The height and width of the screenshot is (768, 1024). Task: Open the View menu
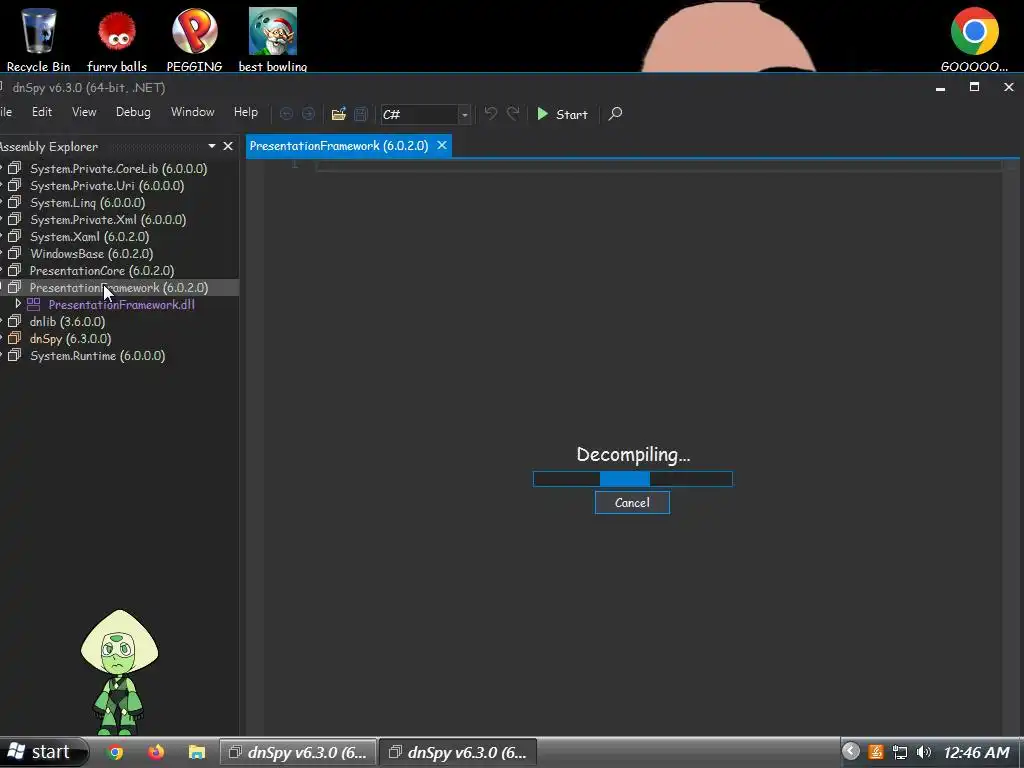tap(84, 112)
